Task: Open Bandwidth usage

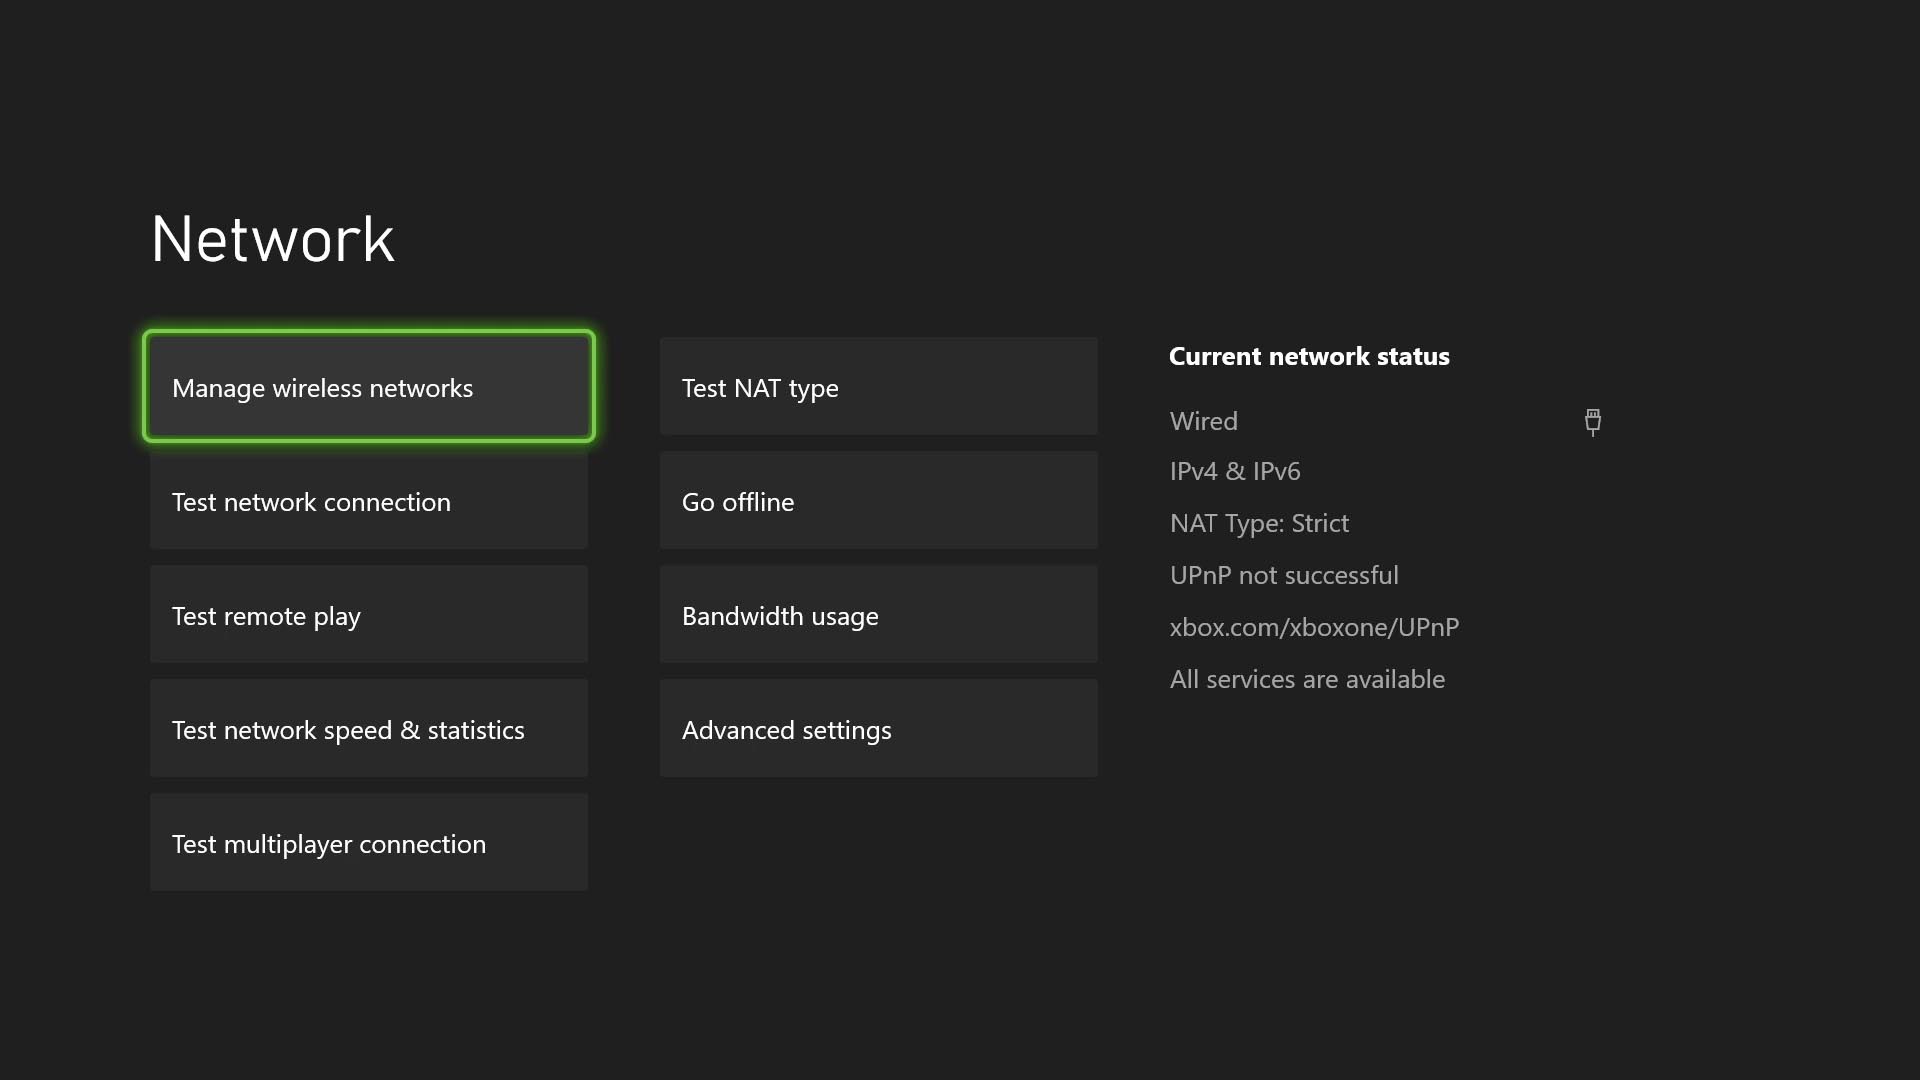Action: [x=878, y=615]
